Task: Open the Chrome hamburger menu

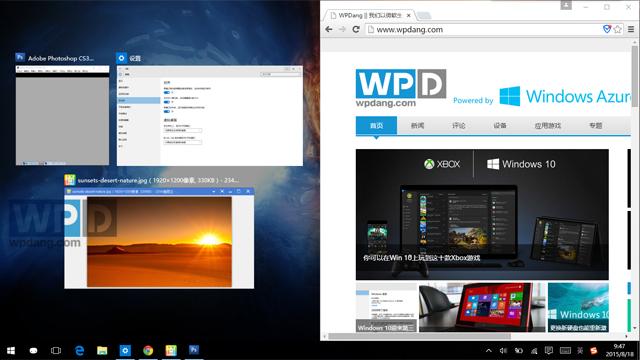Action: [631, 29]
